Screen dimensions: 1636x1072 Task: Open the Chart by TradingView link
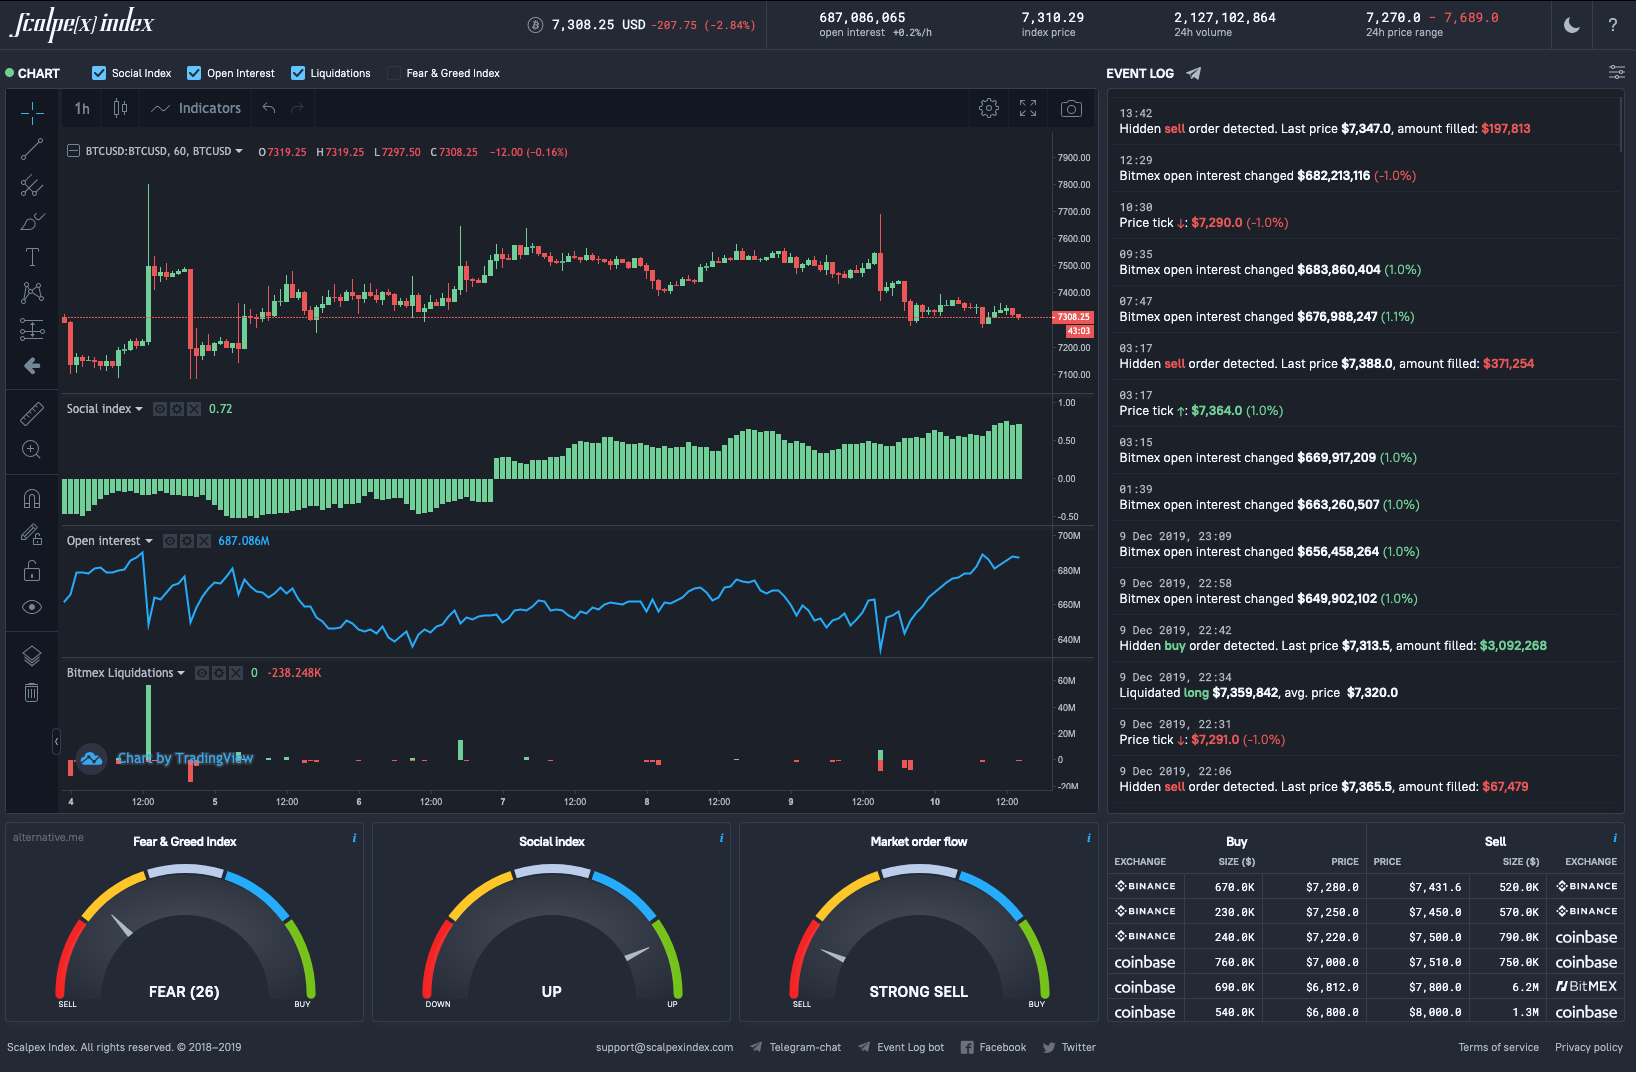click(185, 758)
